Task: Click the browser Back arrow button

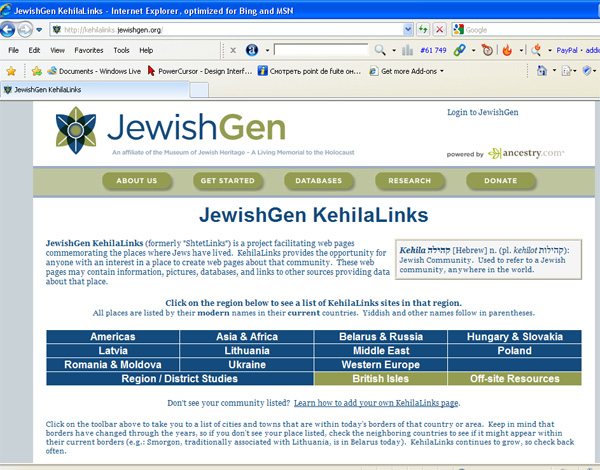Action: [x=8, y=29]
